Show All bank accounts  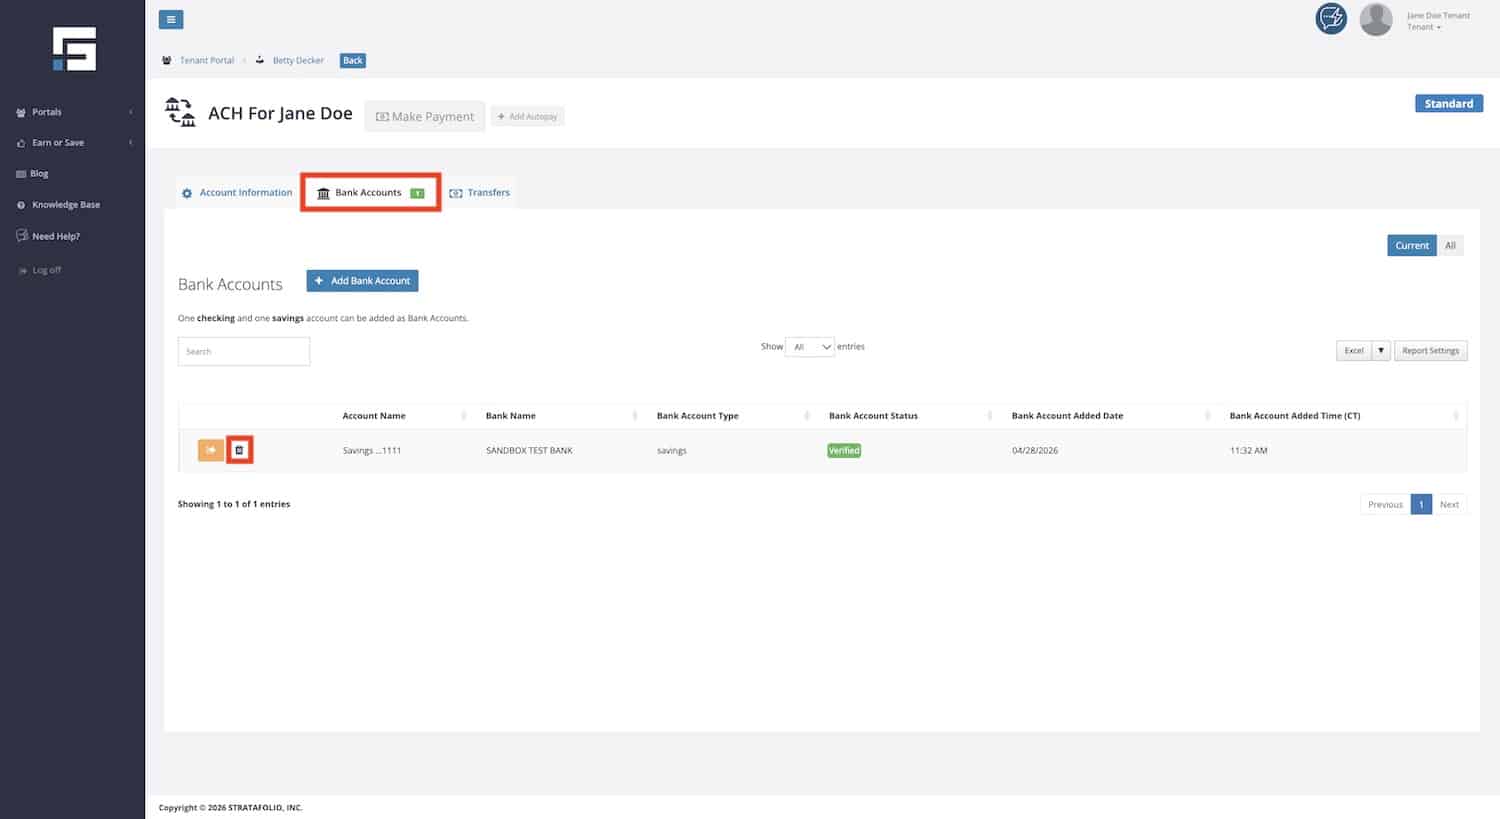tap(1450, 245)
